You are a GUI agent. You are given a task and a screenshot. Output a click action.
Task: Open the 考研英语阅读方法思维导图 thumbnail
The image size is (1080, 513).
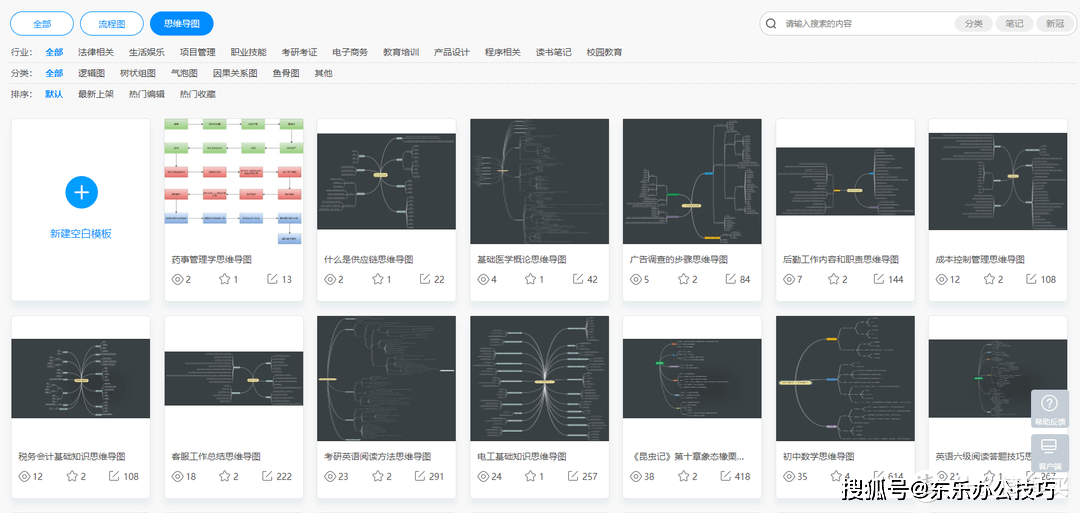(386, 378)
